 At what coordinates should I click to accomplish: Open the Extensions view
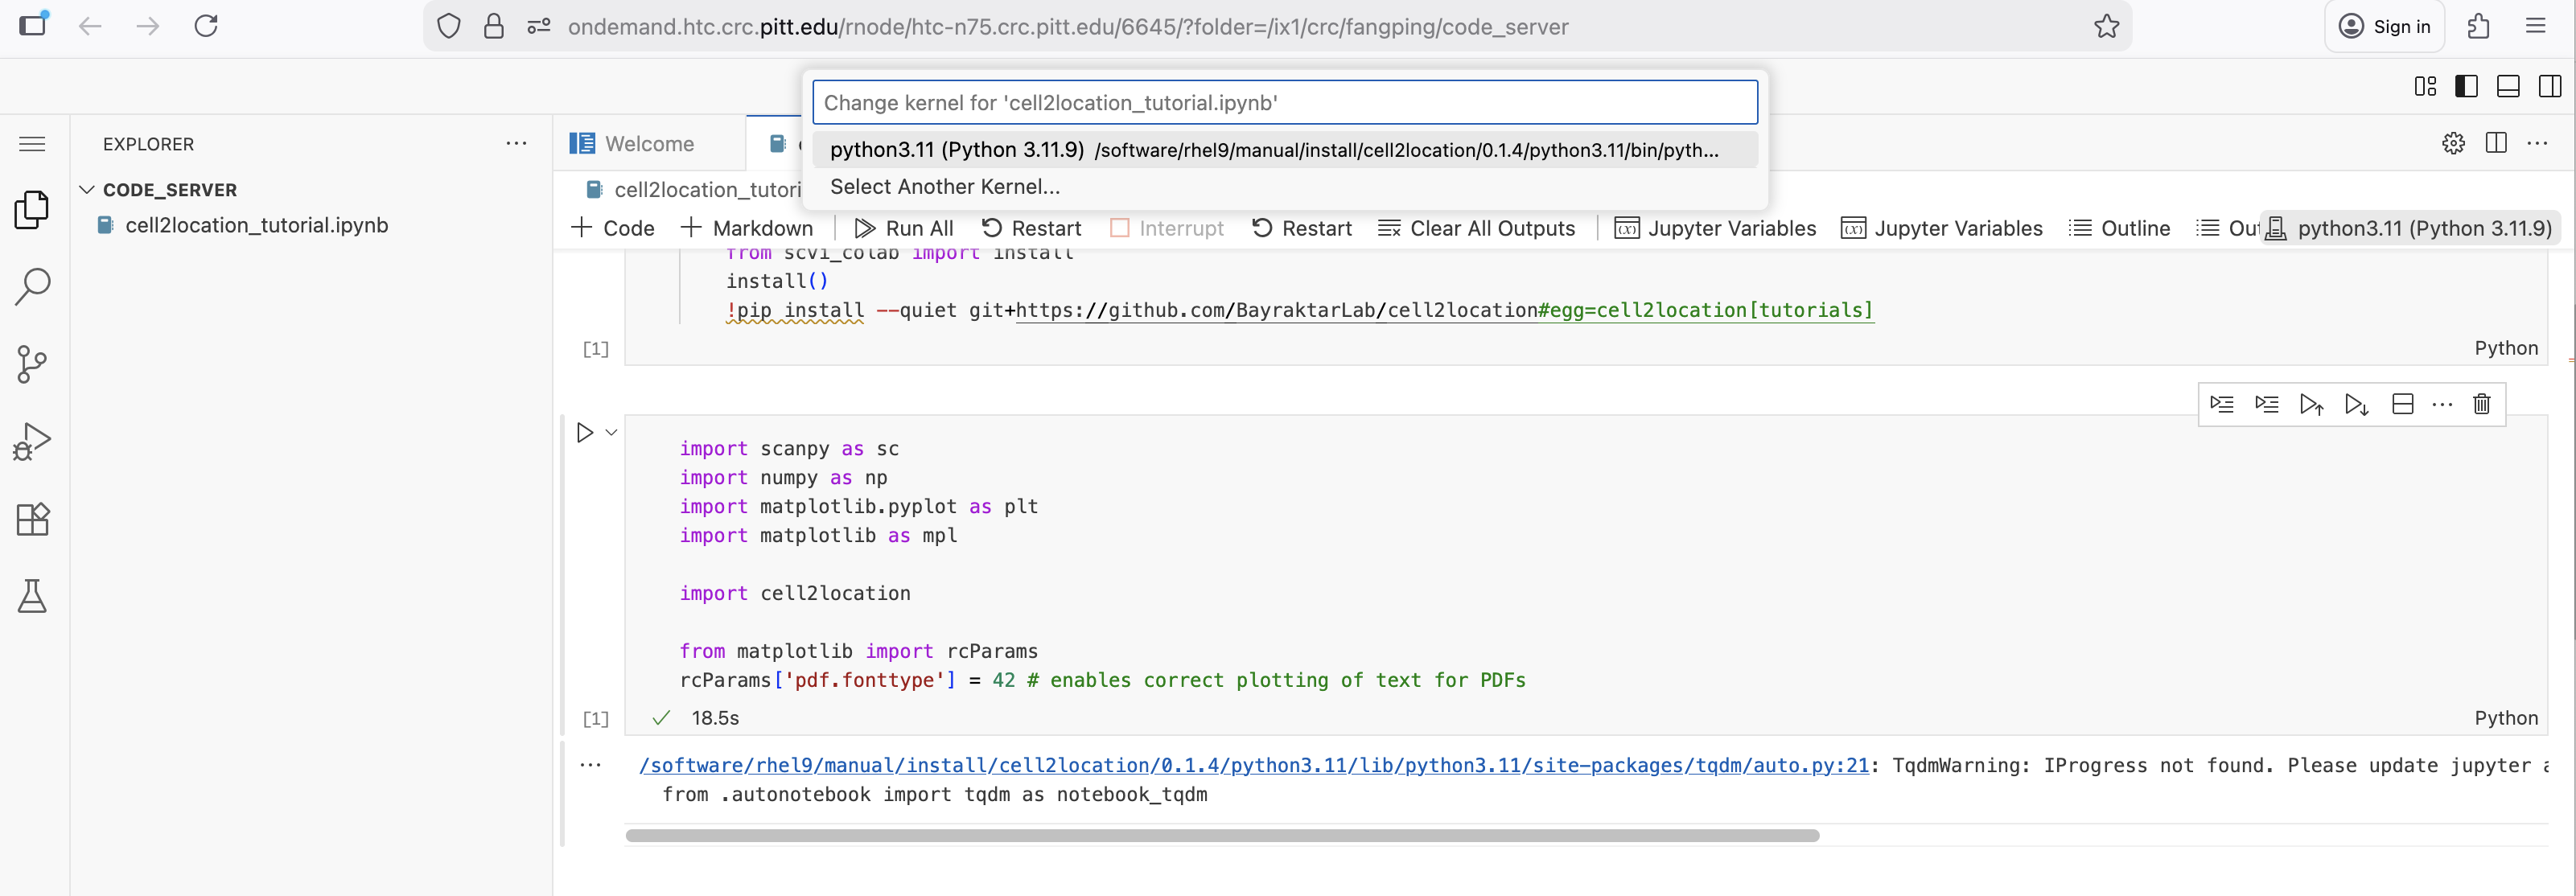click(32, 519)
